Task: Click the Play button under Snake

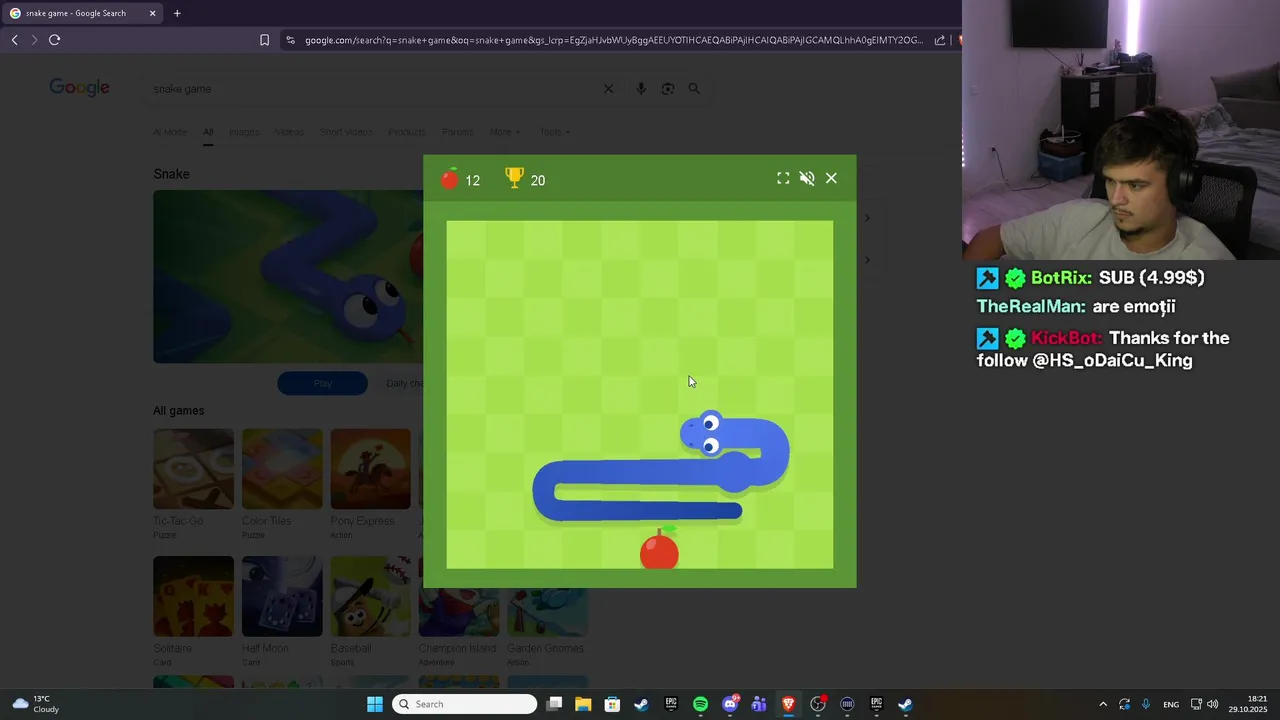Action: coord(322,383)
